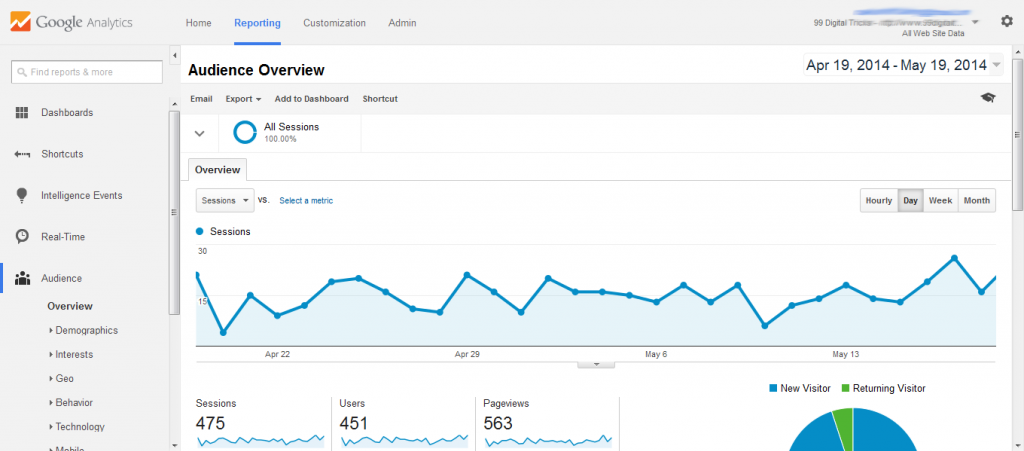Viewport: 1024px width, 451px height.
Task: Click the search magnifier icon
Action: pyautogui.click(x=22, y=72)
